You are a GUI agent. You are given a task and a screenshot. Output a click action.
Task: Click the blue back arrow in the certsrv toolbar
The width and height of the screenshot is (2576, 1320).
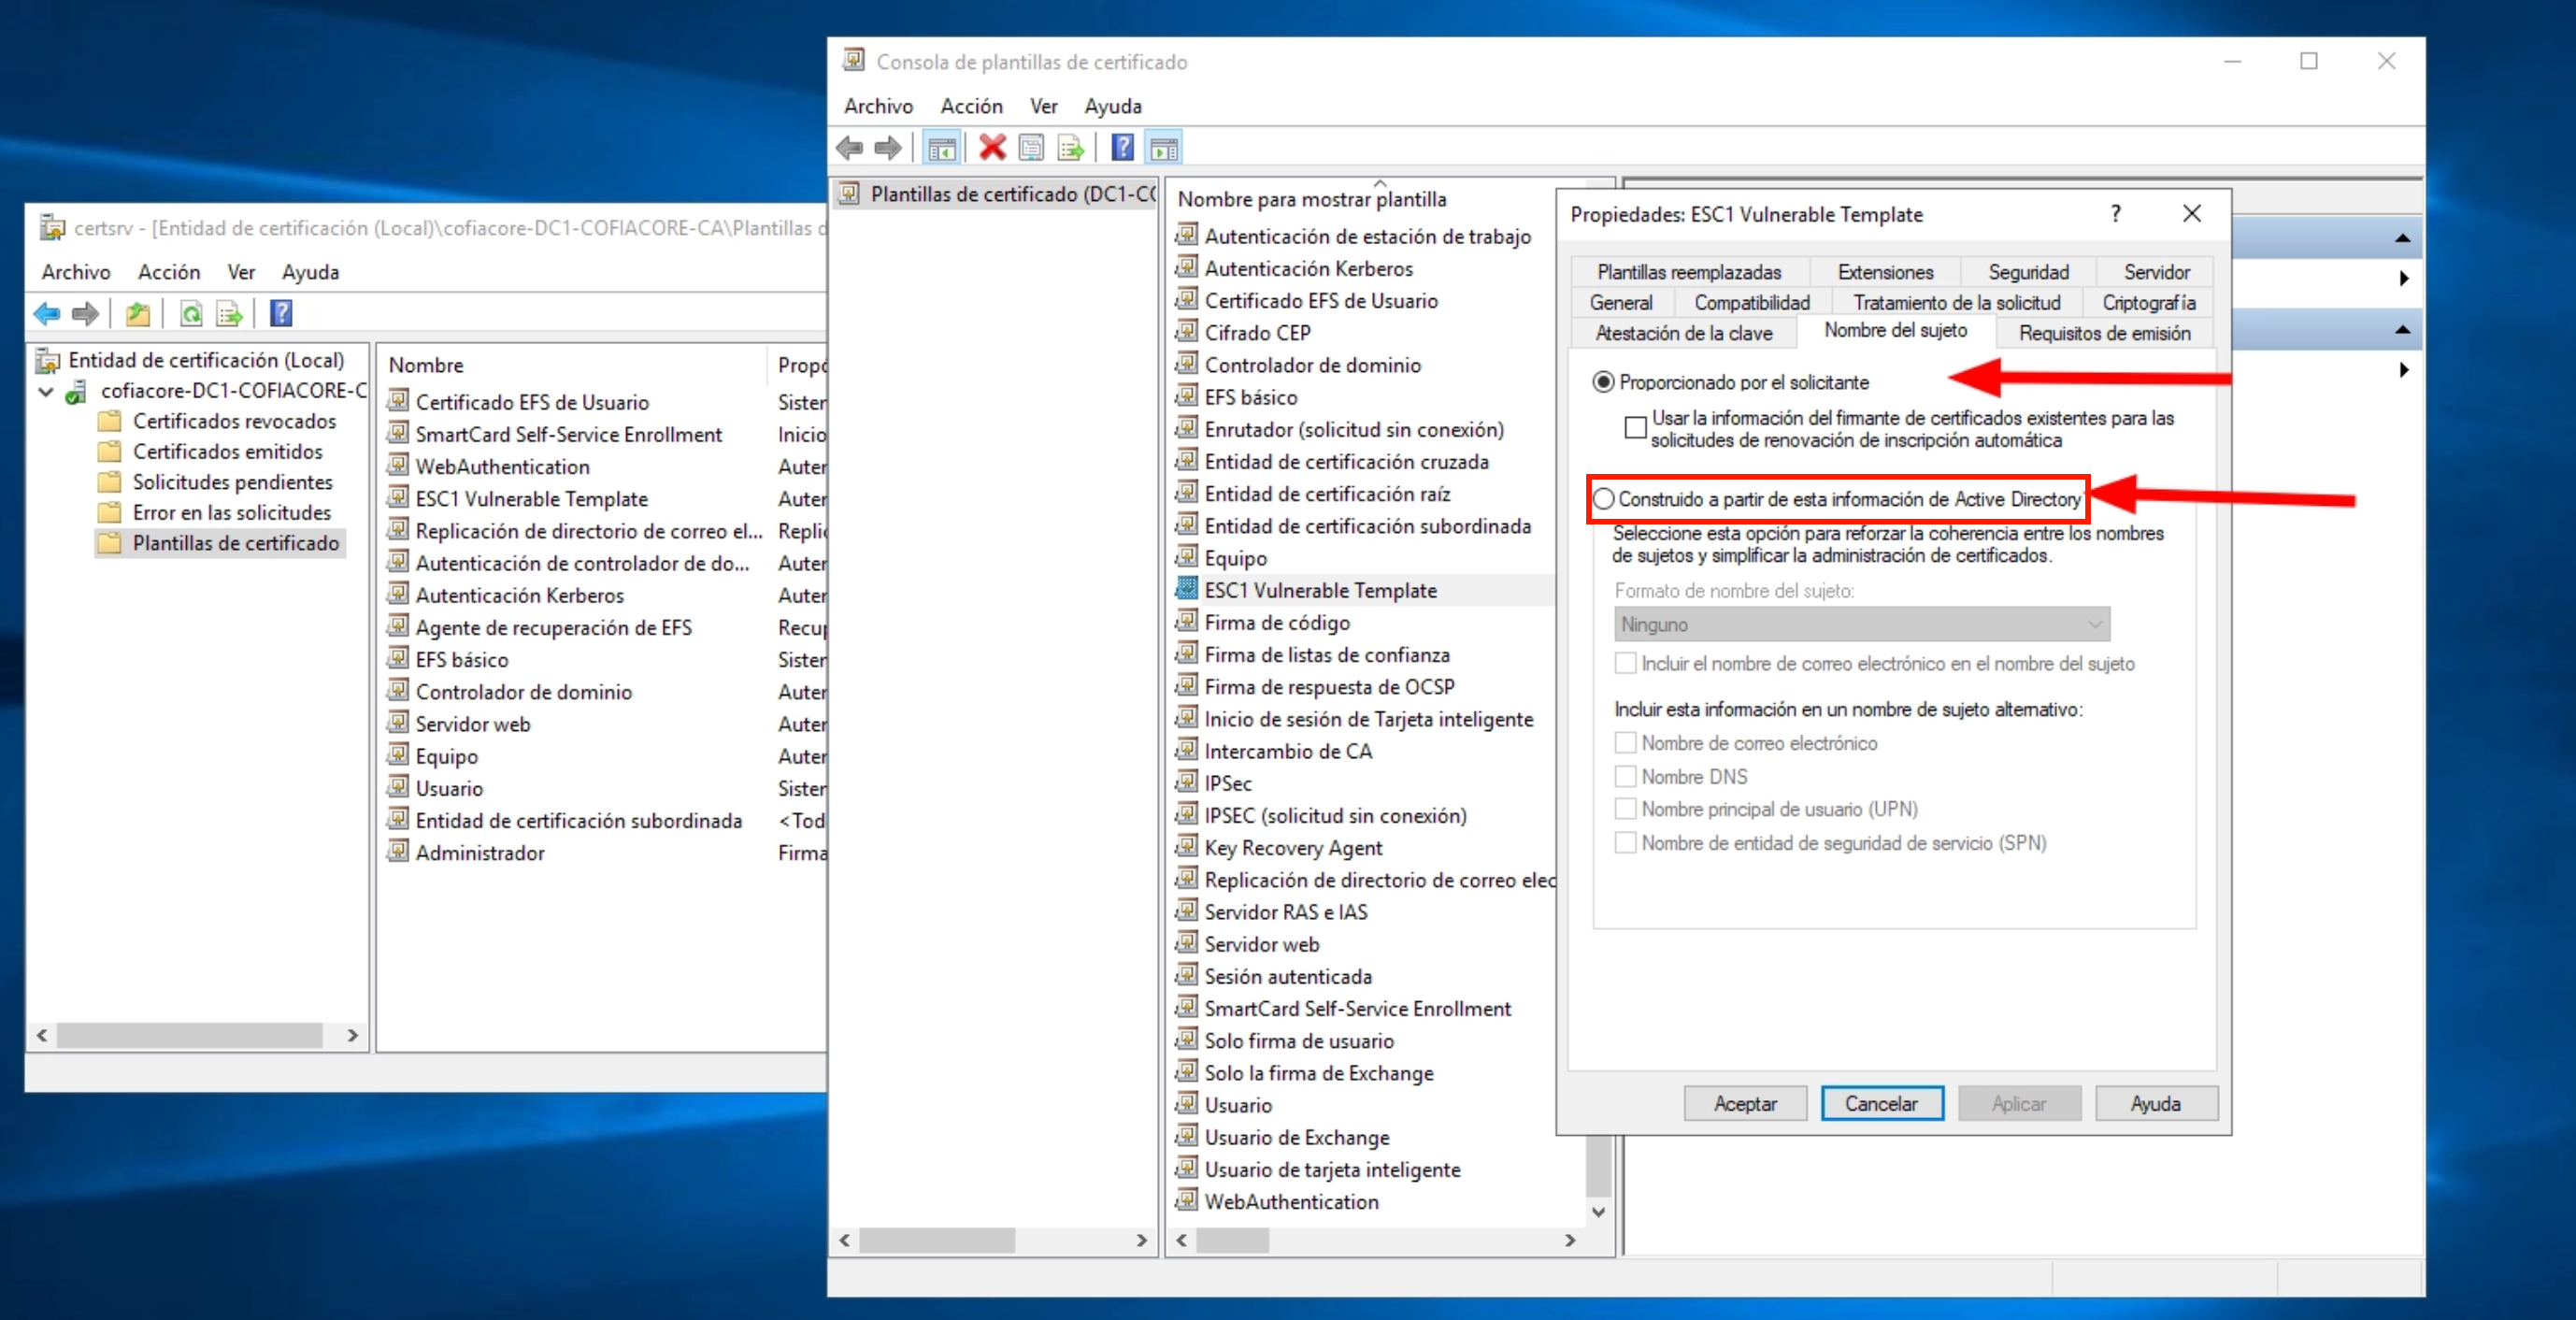click(x=47, y=314)
